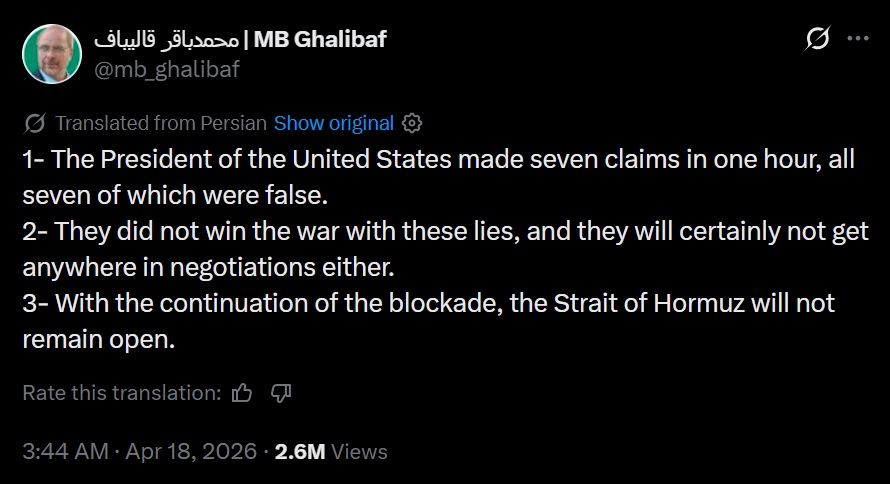
Task: Rate the translation with thumbs up
Action: coord(241,393)
